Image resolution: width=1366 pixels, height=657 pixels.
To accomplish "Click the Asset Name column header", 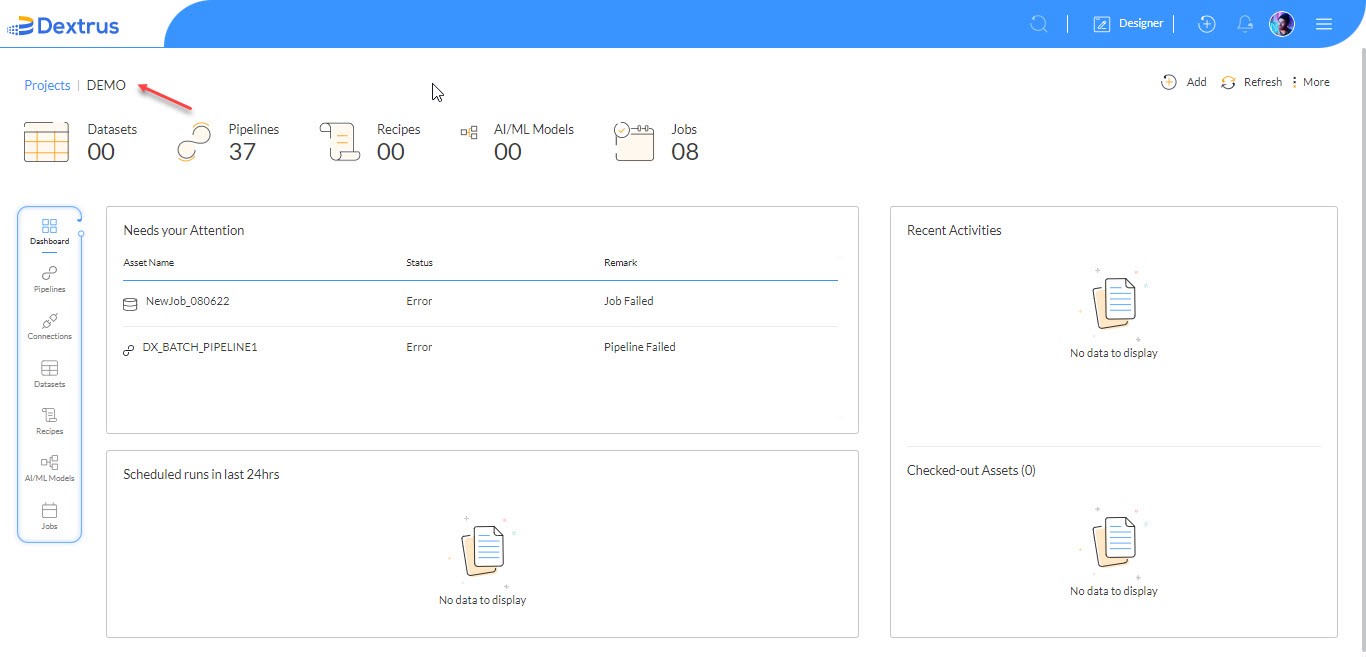I will tap(148, 263).
